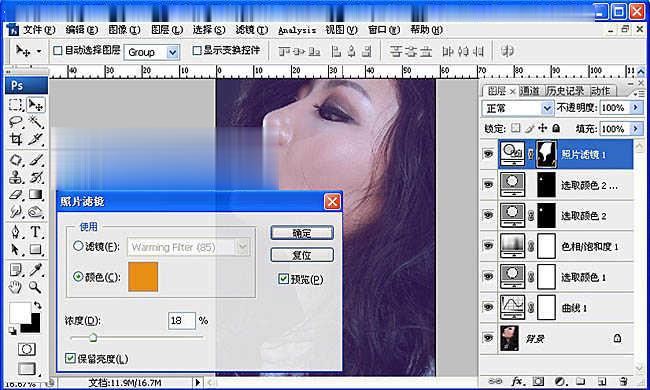650x390 pixels.
Task: Select the Slice tool
Action: click(36, 139)
